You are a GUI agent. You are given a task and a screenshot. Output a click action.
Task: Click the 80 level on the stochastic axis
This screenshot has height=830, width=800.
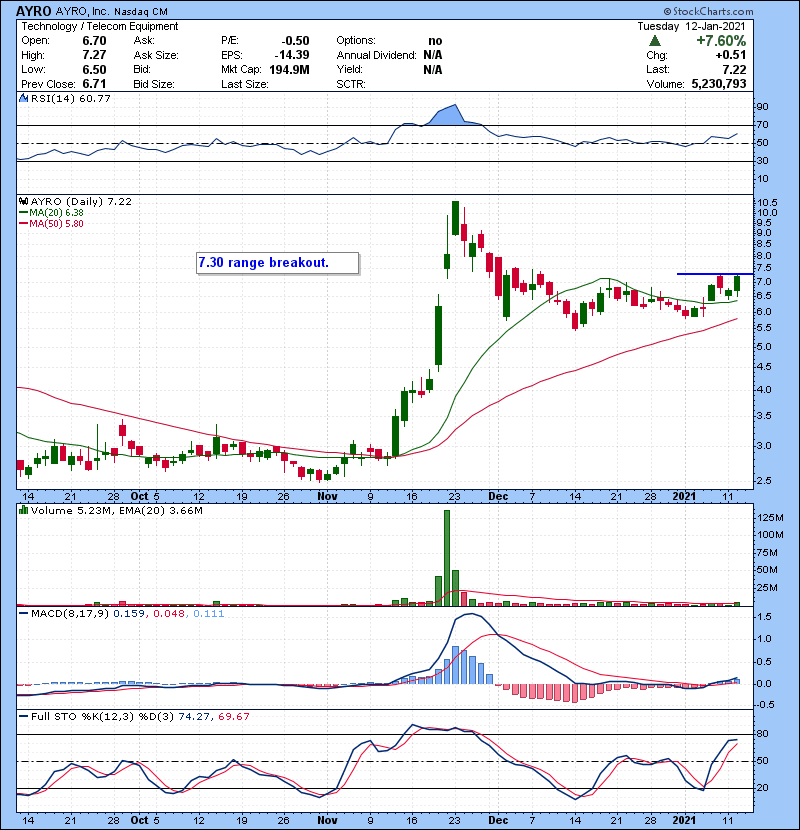click(x=762, y=734)
